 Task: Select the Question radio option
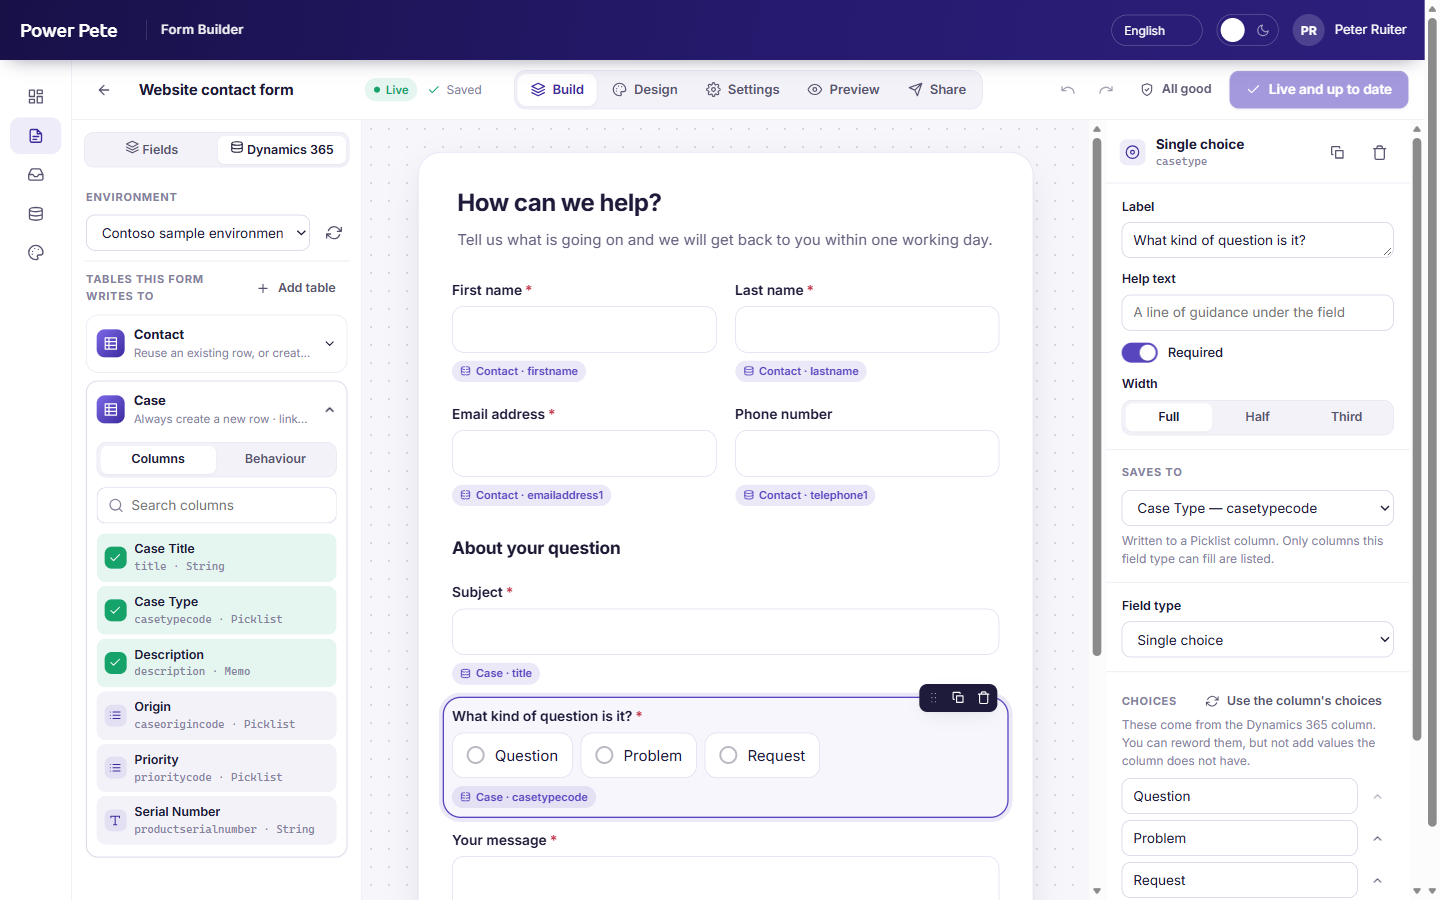[x=513, y=756]
